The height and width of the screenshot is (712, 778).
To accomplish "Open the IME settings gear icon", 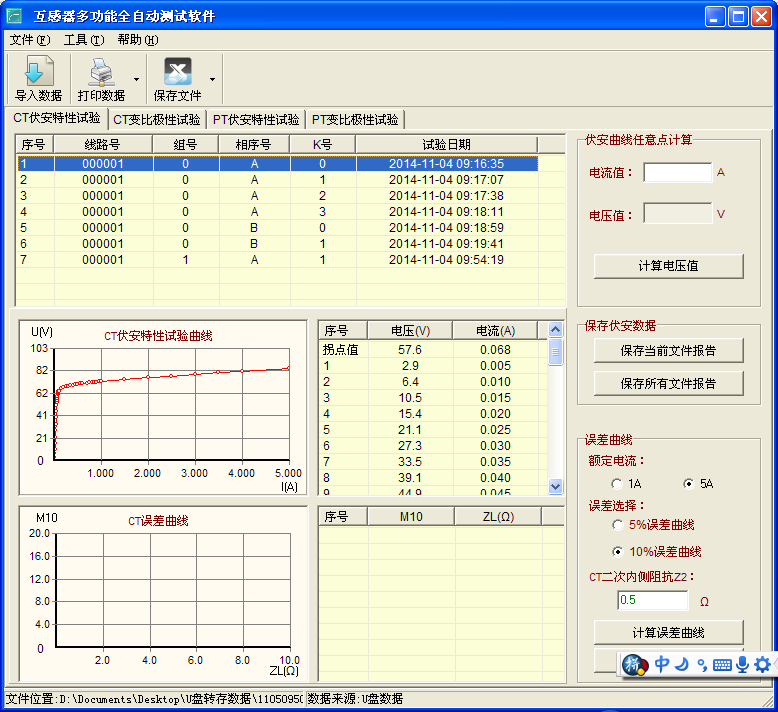I will click(x=762, y=664).
